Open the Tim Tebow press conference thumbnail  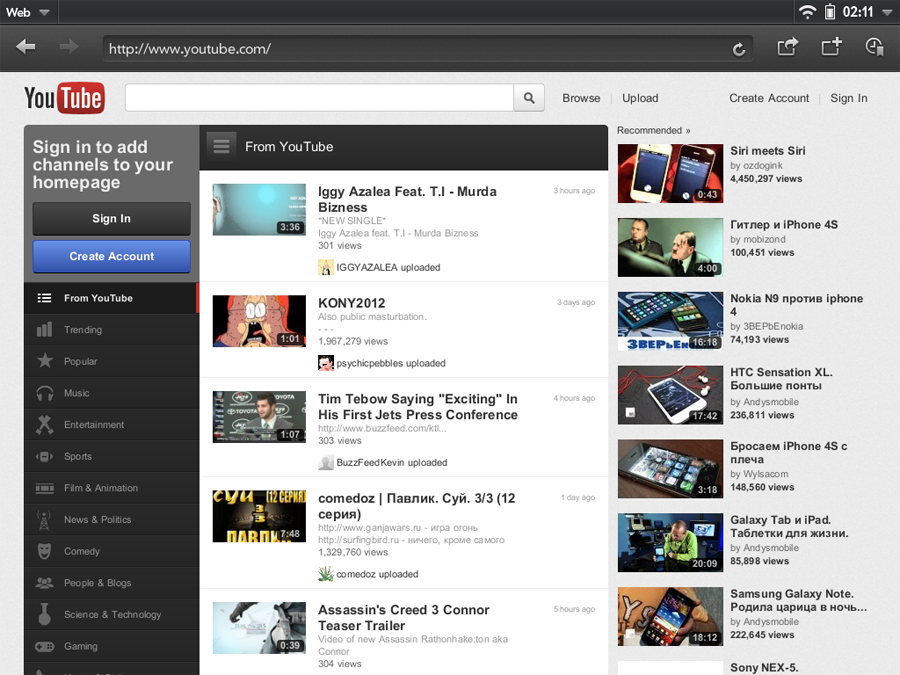point(259,417)
